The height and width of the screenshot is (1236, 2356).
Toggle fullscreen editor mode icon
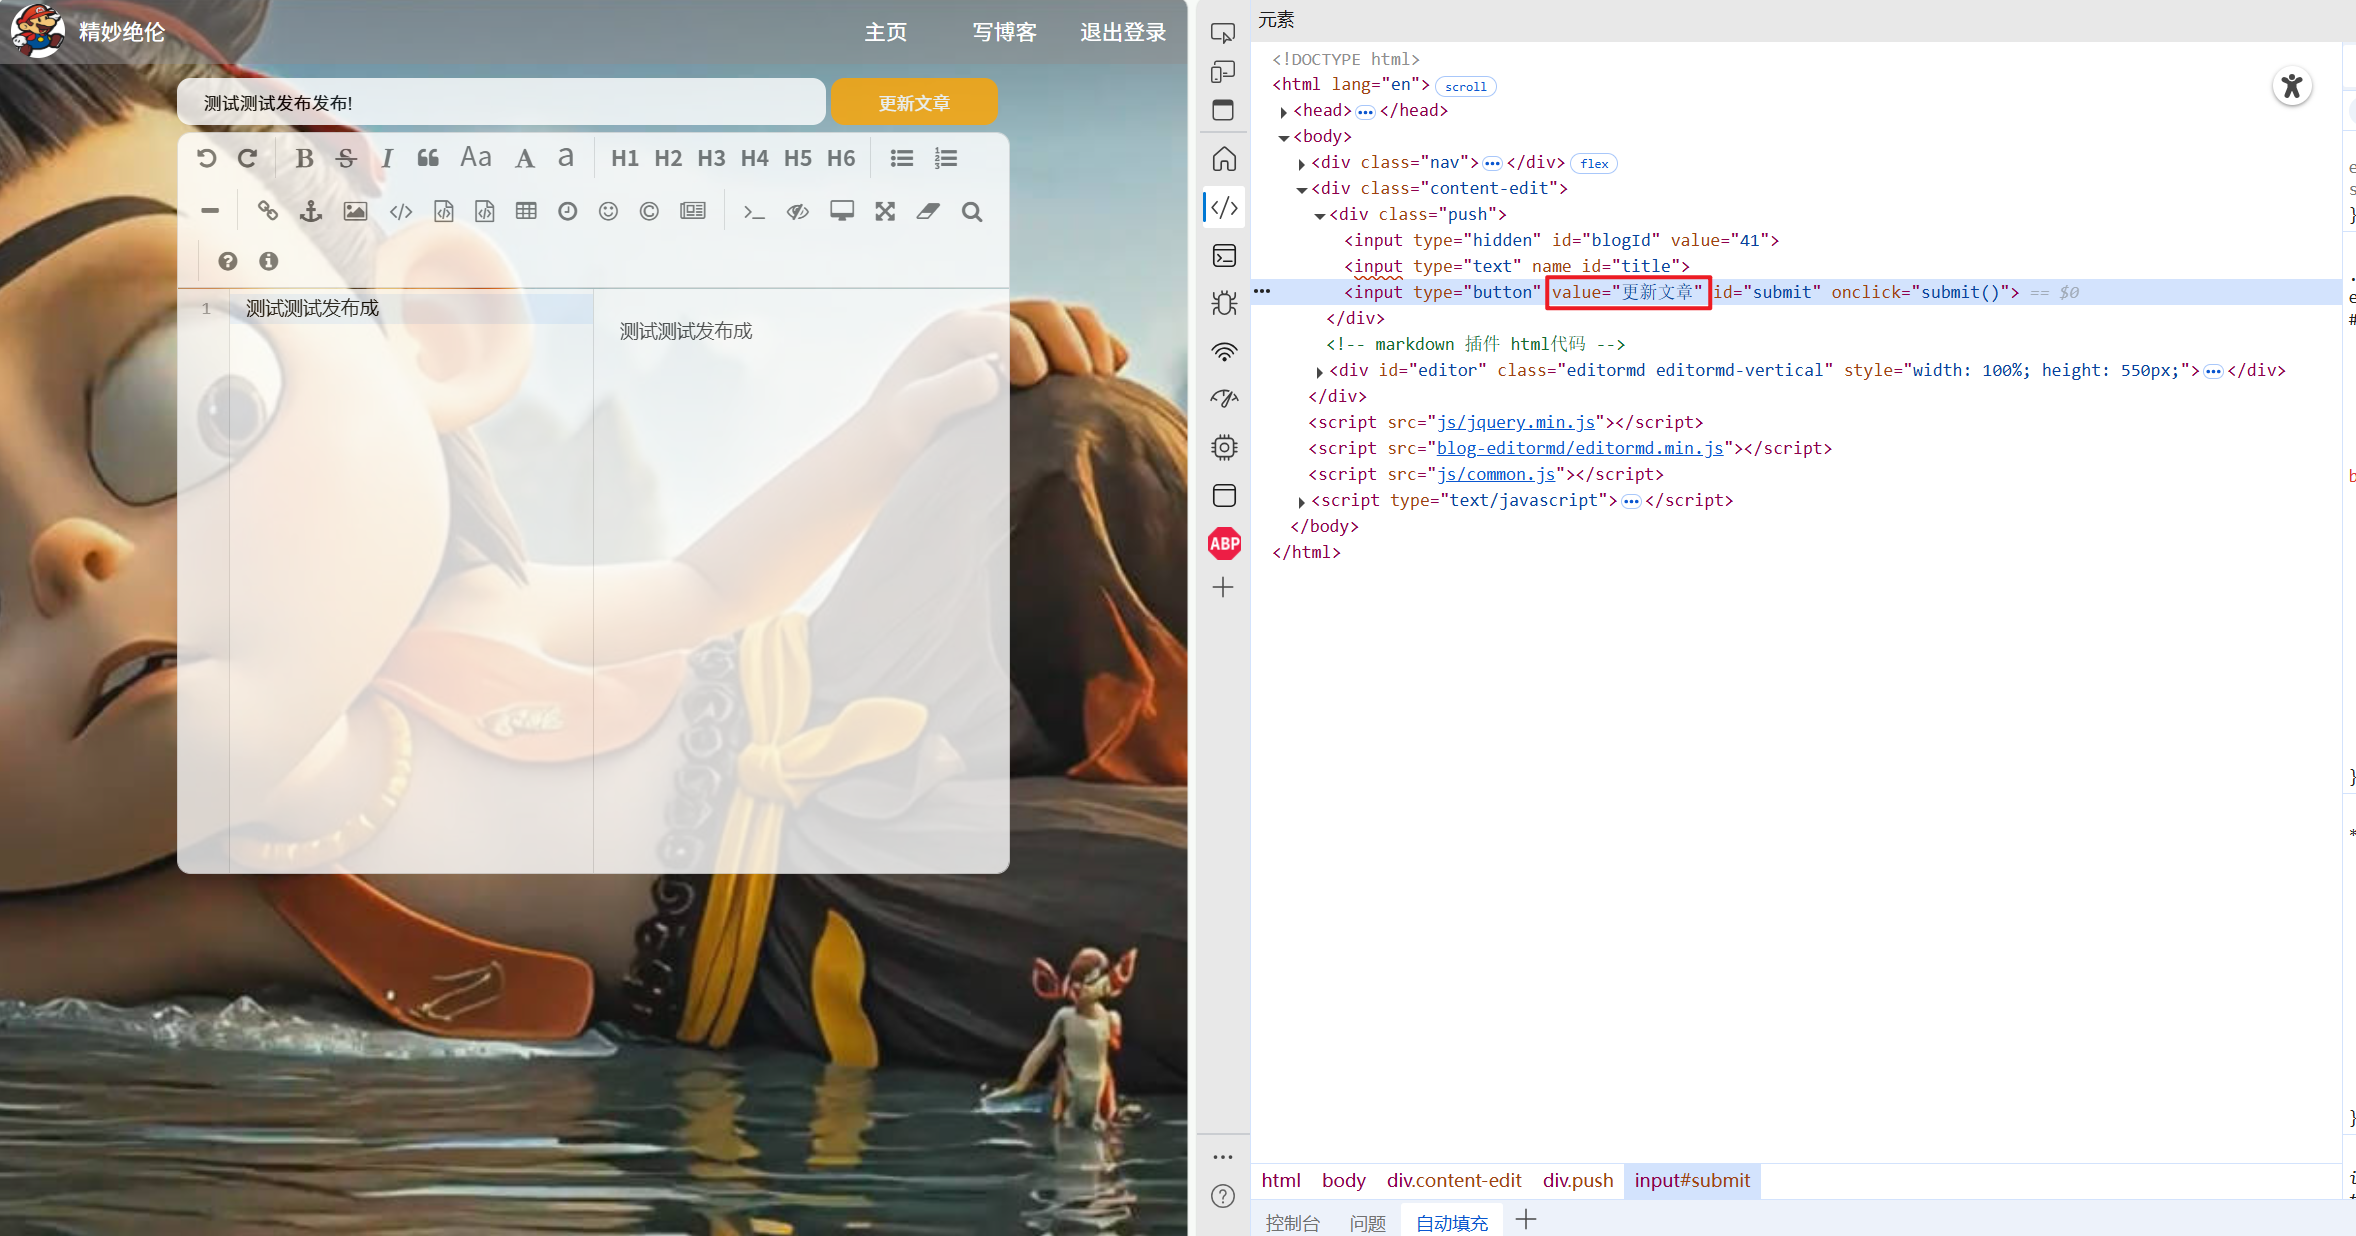point(885,211)
